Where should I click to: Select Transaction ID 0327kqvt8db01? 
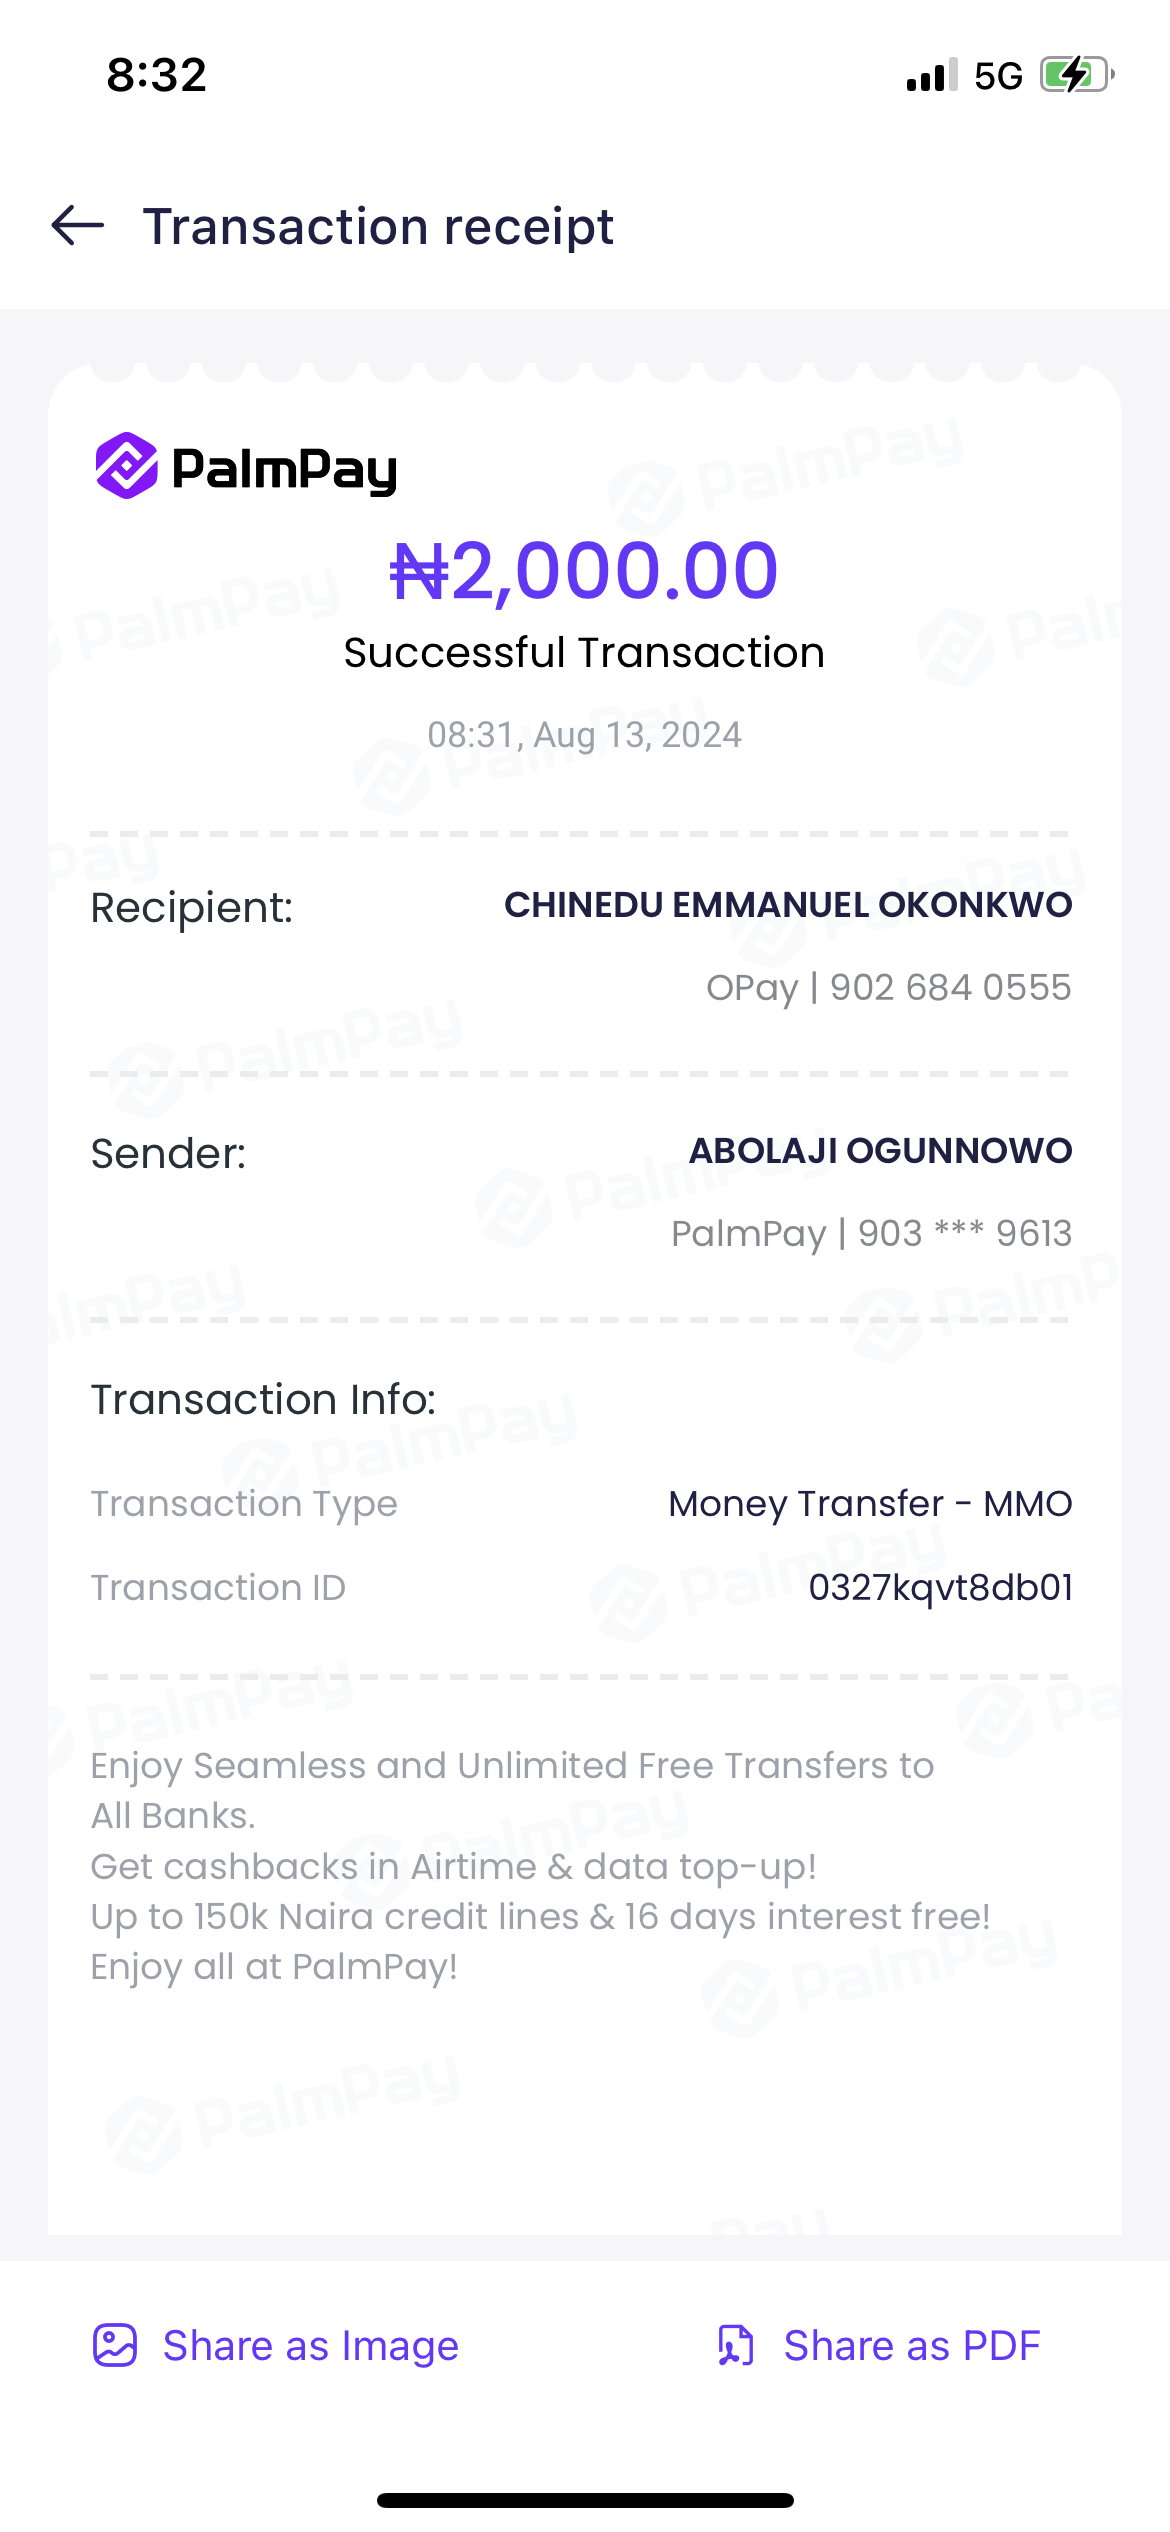[940, 1588]
